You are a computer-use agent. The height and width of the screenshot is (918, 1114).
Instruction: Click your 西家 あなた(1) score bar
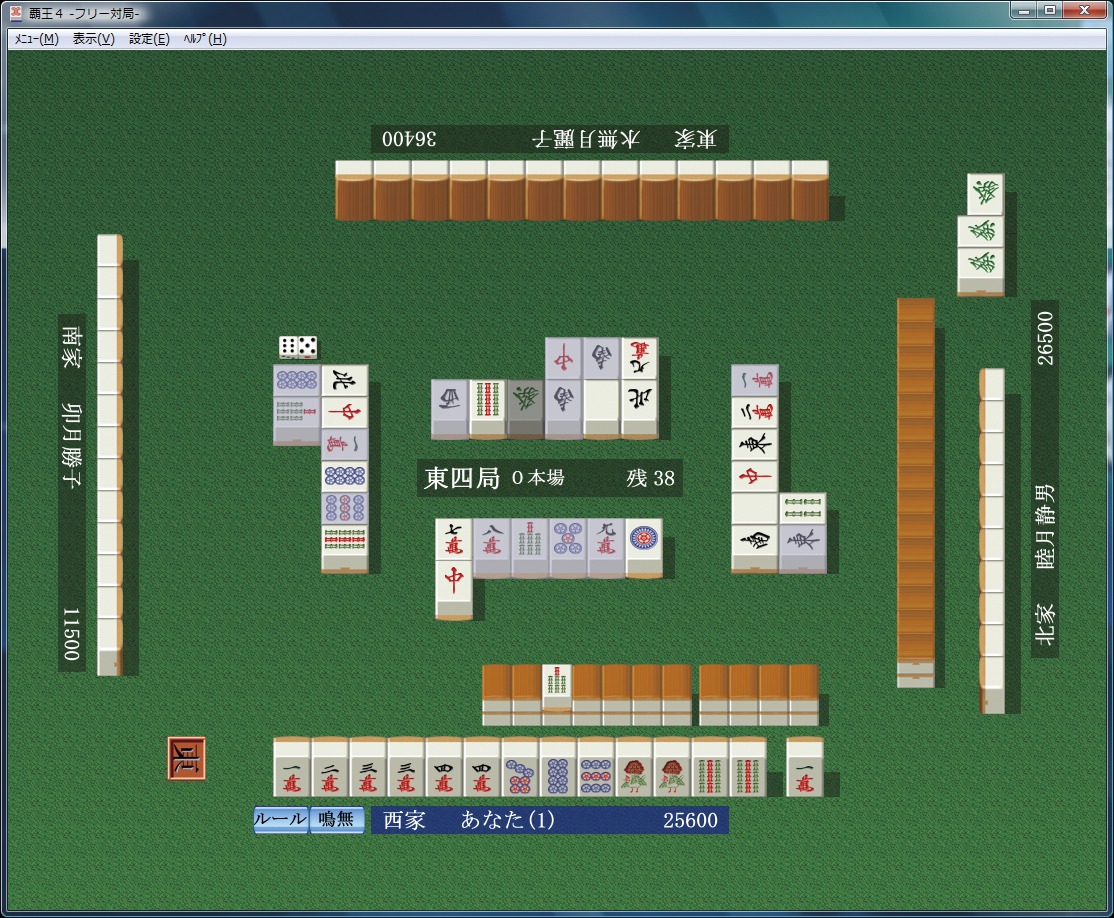click(x=549, y=820)
